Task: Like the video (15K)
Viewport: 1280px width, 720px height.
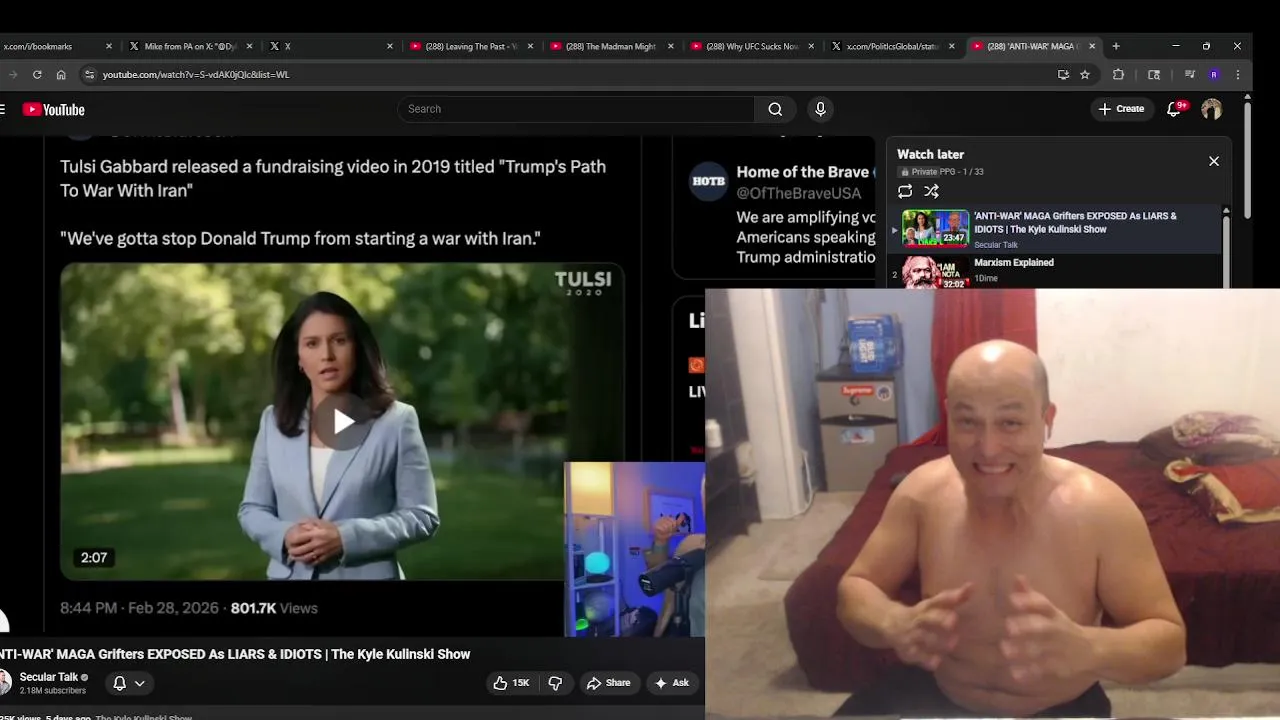Action: pyautogui.click(x=511, y=683)
